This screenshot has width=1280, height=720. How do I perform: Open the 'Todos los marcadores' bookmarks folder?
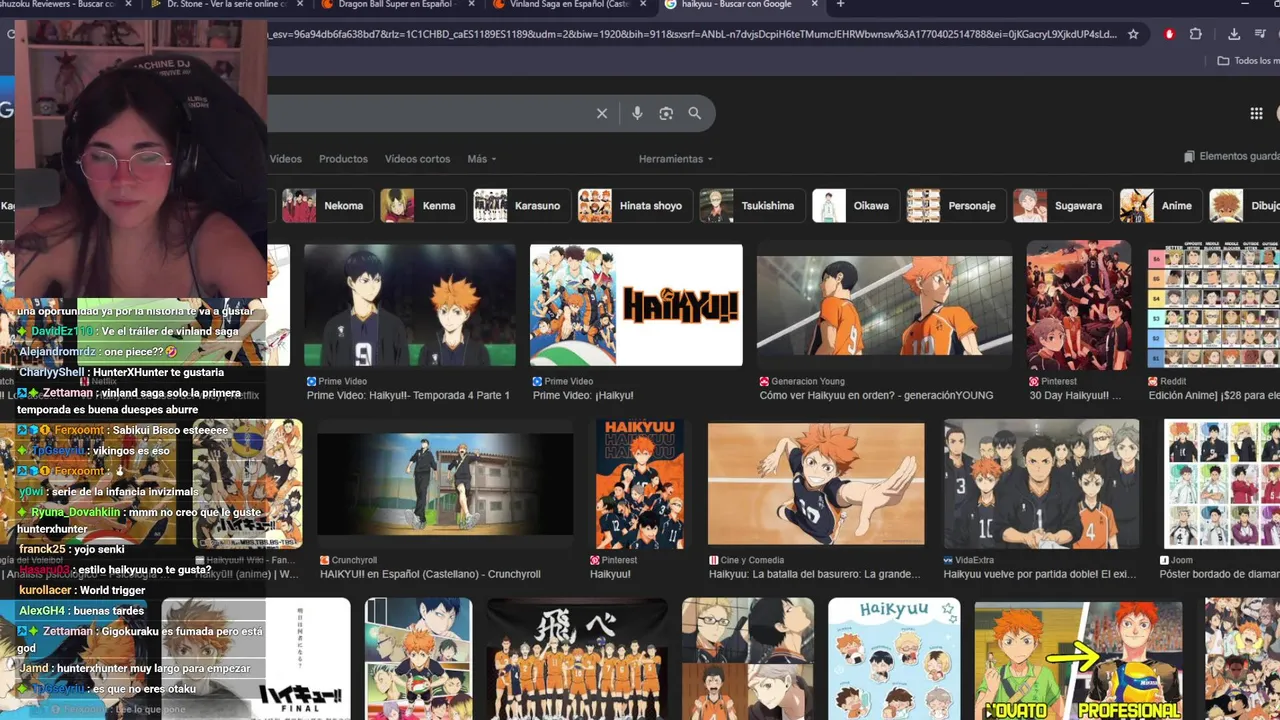tap(1248, 61)
